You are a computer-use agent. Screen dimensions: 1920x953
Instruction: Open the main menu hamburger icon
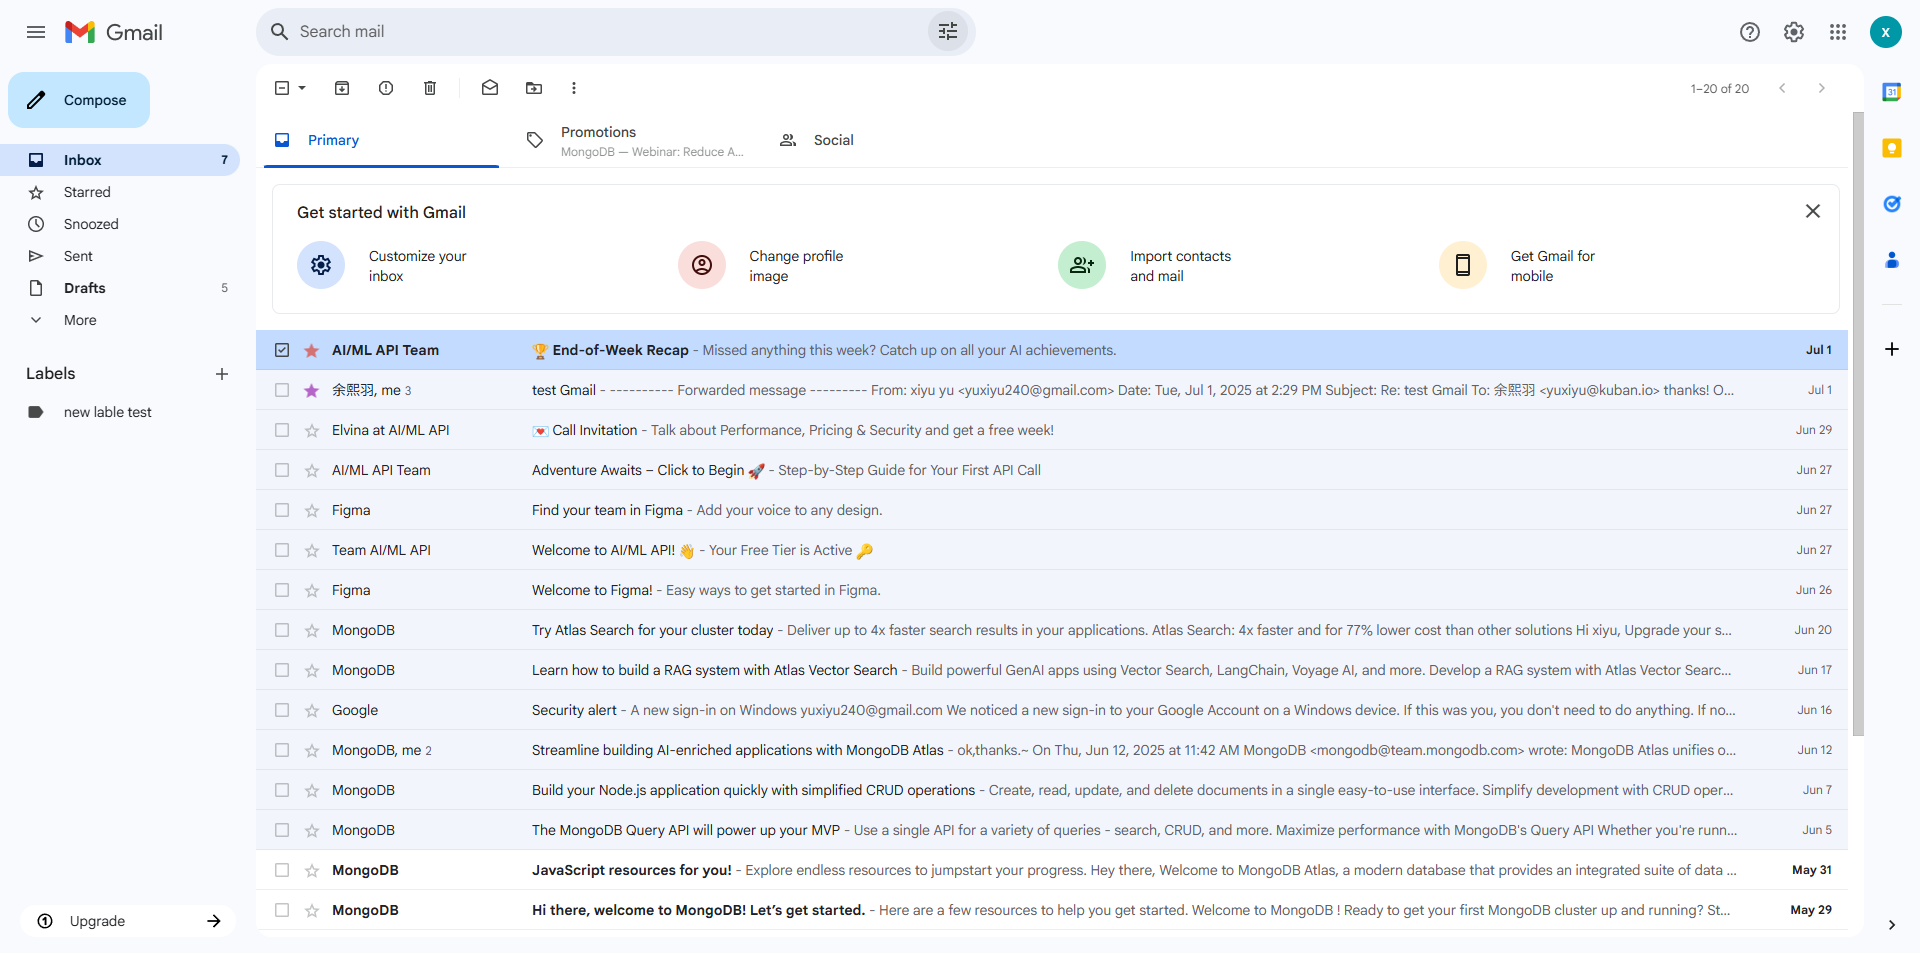(36, 32)
